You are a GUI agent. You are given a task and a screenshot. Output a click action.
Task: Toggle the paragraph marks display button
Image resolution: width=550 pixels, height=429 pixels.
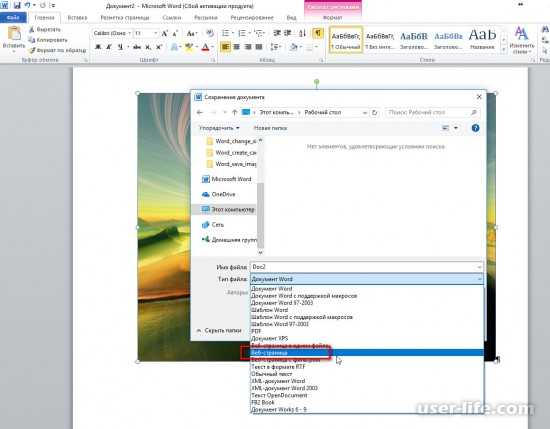(317, 33)
